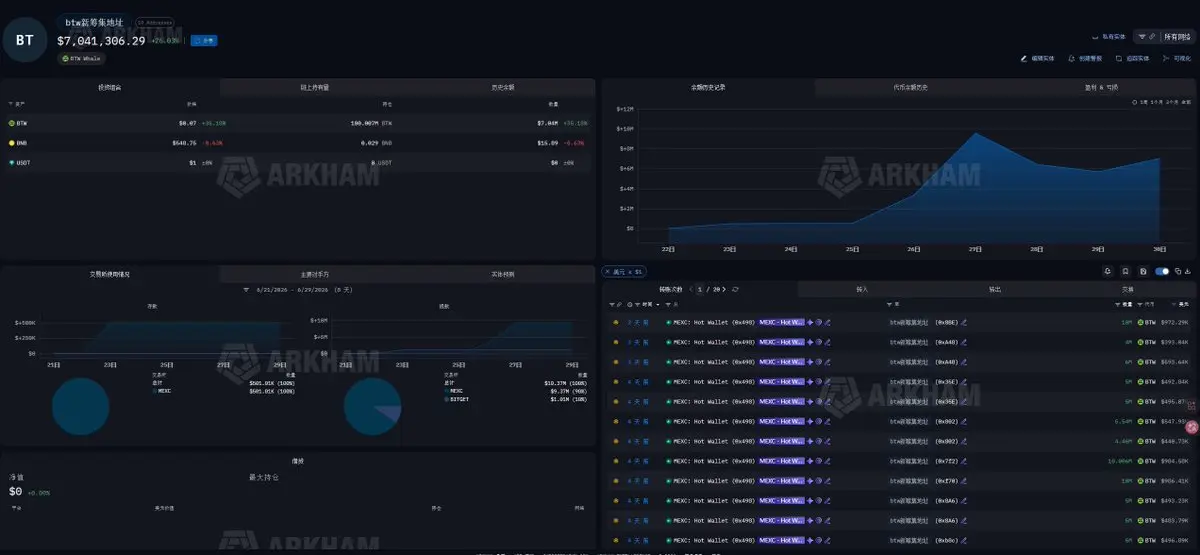Click the BTW price $0.07 cell
1200x555 pixels.
pos(187,123)
